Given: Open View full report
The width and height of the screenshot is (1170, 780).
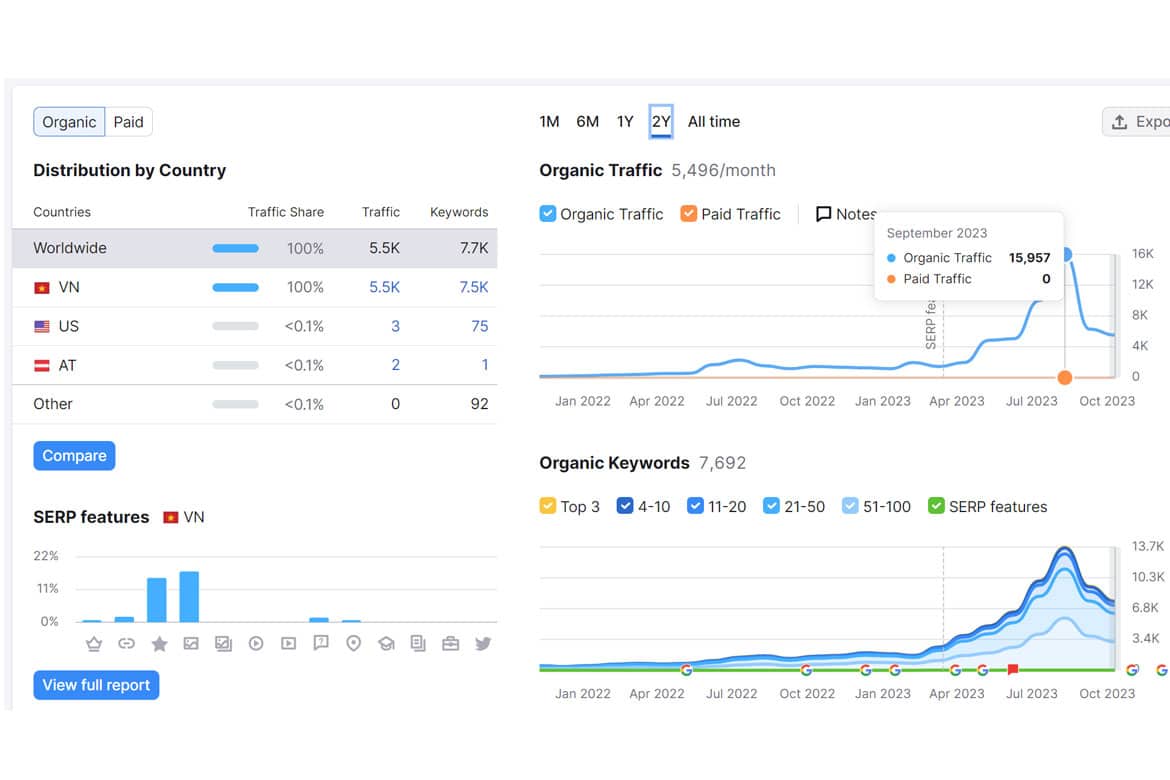Looking at the screenshot, I should [96, 685].
